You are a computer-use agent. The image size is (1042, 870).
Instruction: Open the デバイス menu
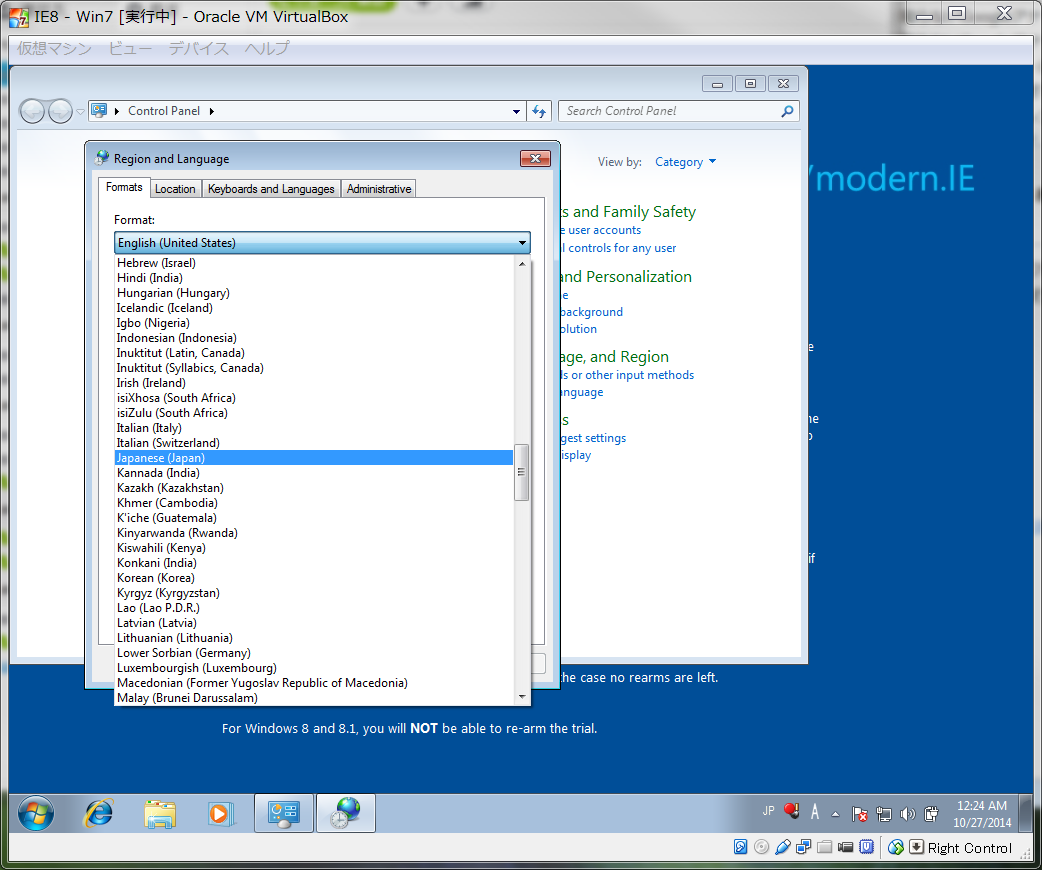pos(198,48)
